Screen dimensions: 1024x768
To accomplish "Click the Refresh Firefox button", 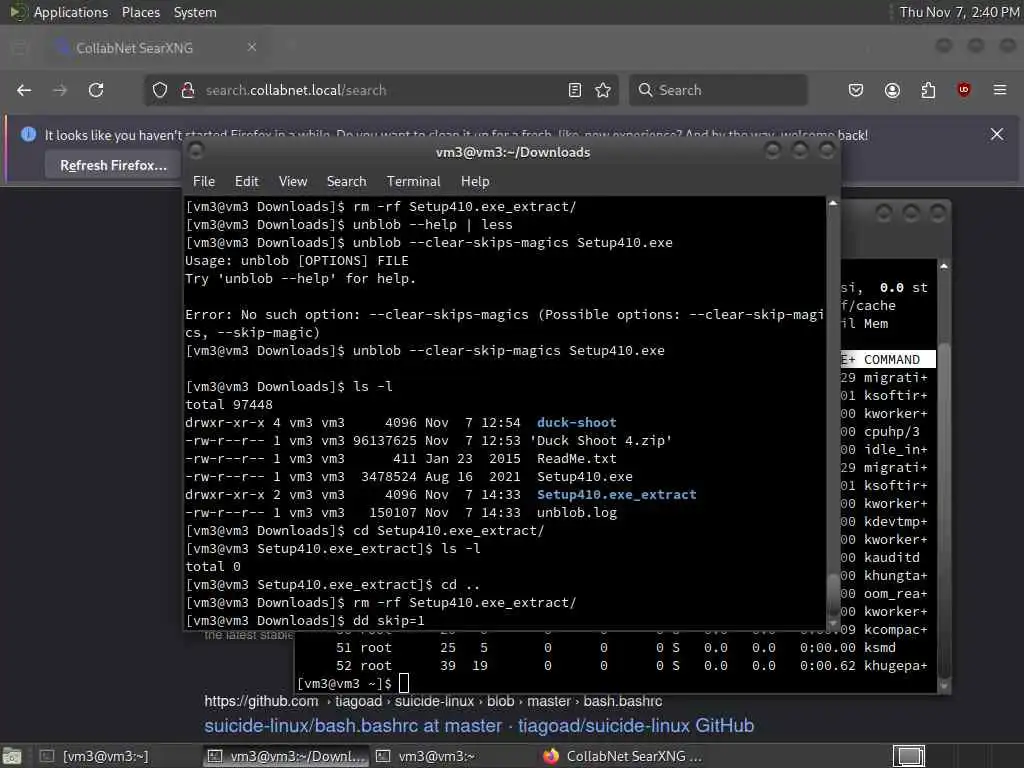I will point(113,165).
